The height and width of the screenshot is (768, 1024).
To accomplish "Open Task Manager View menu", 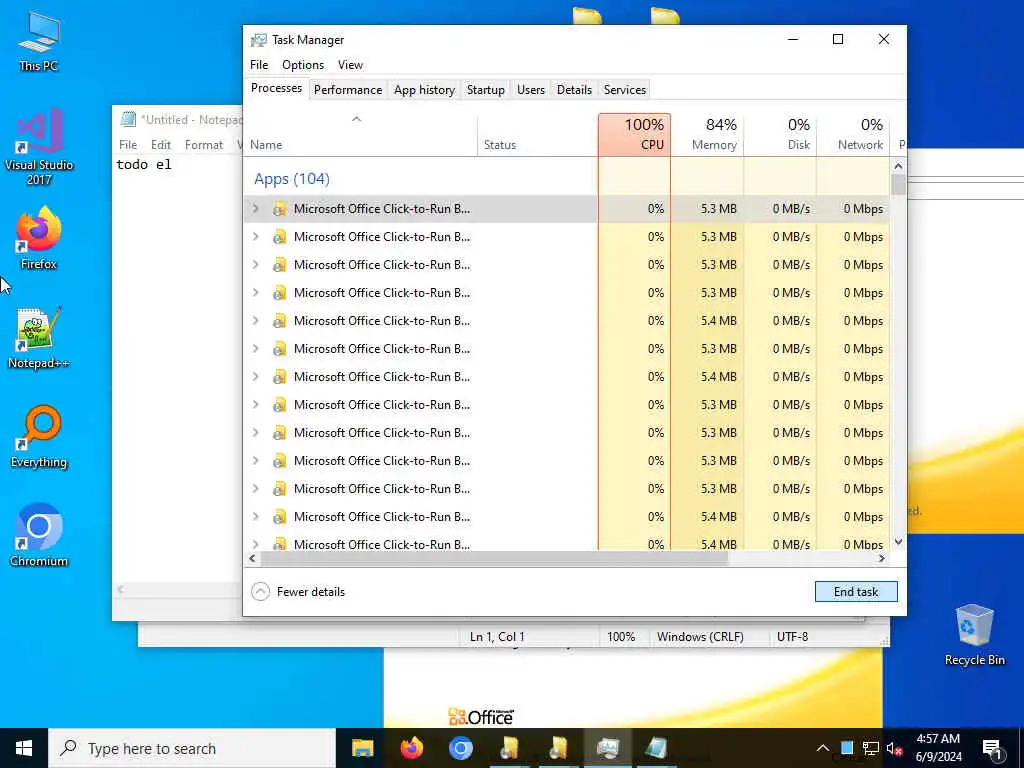I will tap(350, 65).
